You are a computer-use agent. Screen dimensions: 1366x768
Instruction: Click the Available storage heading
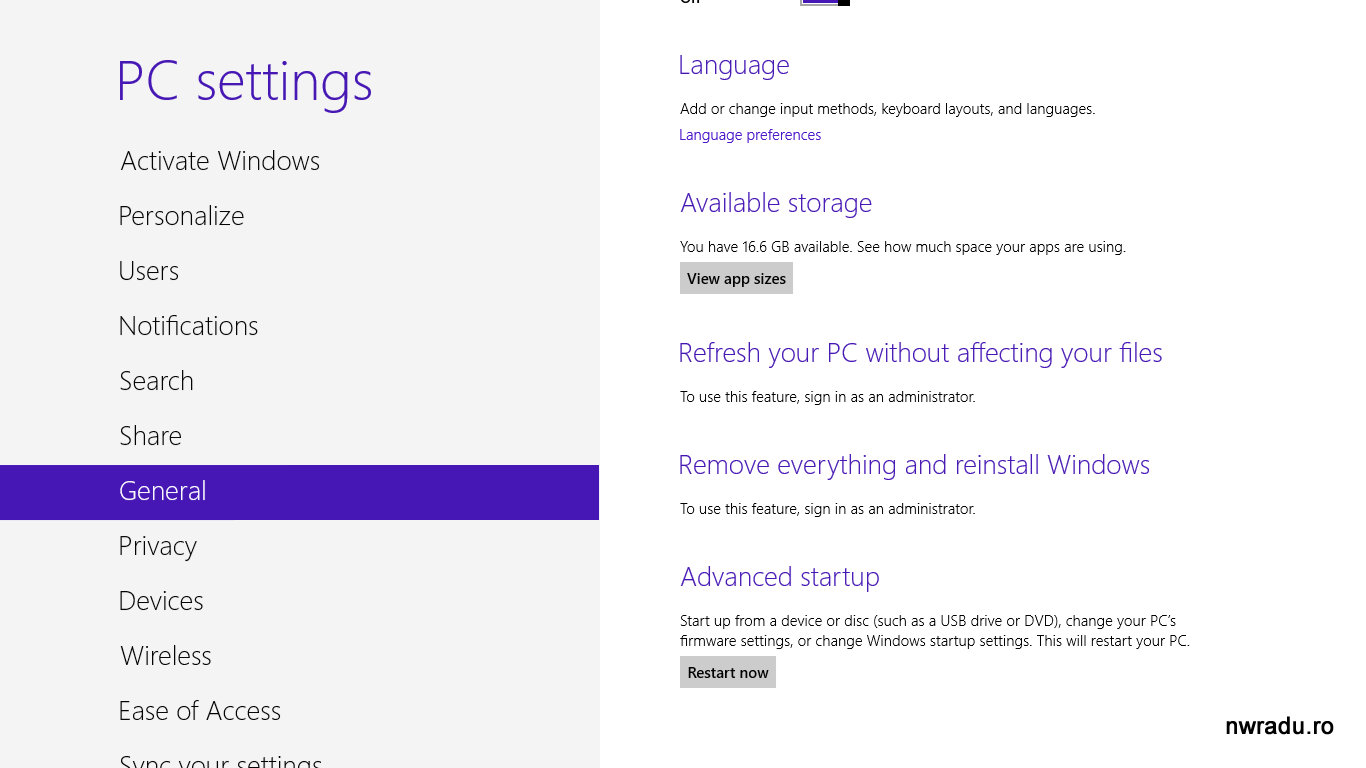click(776, 203)
